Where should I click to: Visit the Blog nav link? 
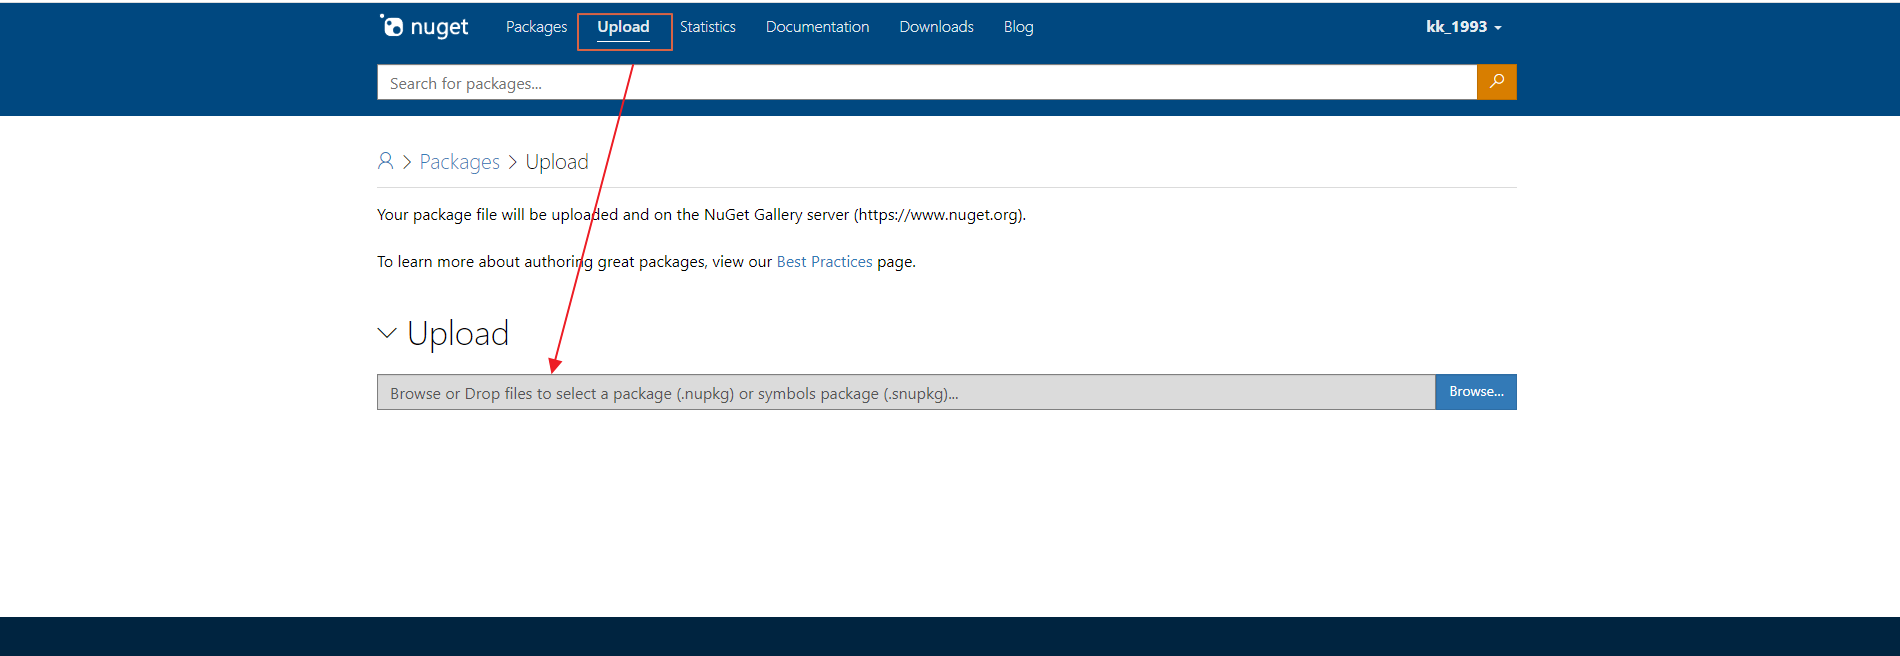pyautogui.click(x=1018, y=27)
